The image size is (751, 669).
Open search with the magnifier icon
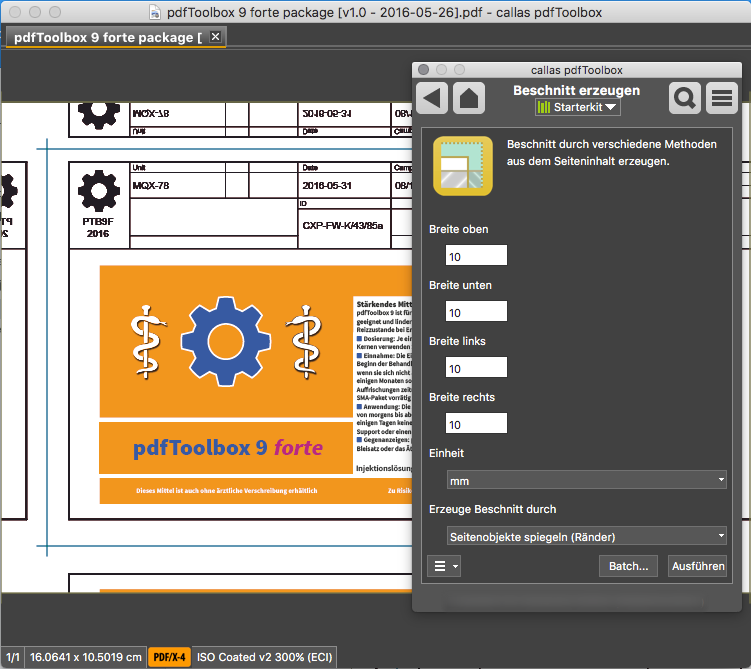[x=684, y=98]
